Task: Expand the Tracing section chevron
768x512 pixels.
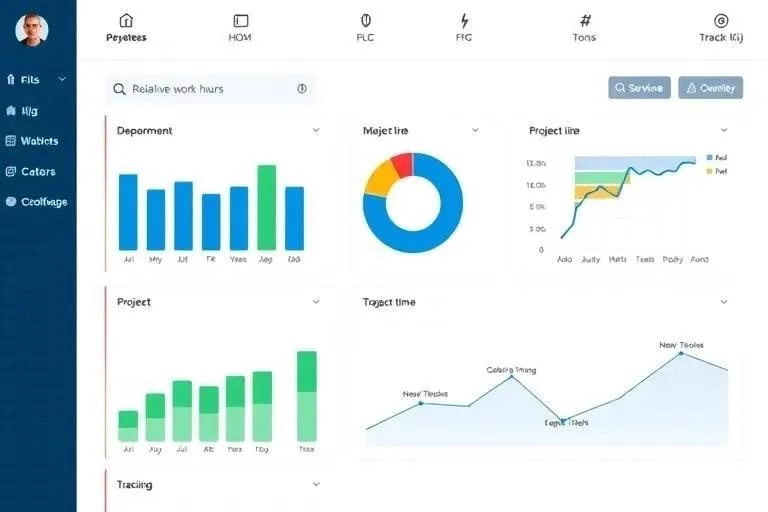Action: pos(316,484)
